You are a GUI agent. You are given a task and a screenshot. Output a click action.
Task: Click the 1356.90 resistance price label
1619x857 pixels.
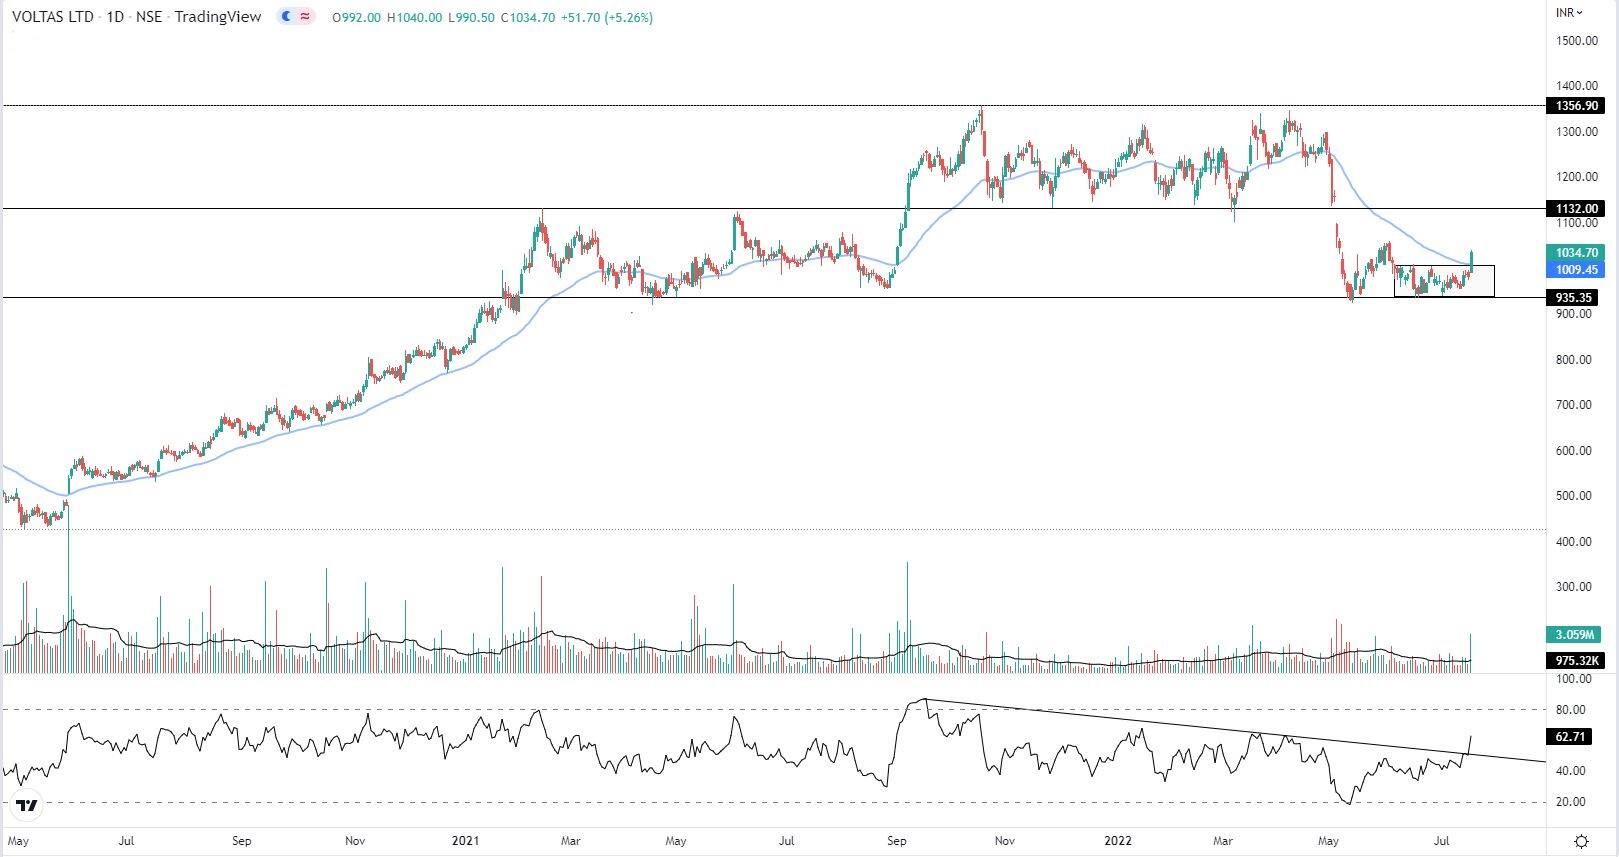[x=1575, y=106]
